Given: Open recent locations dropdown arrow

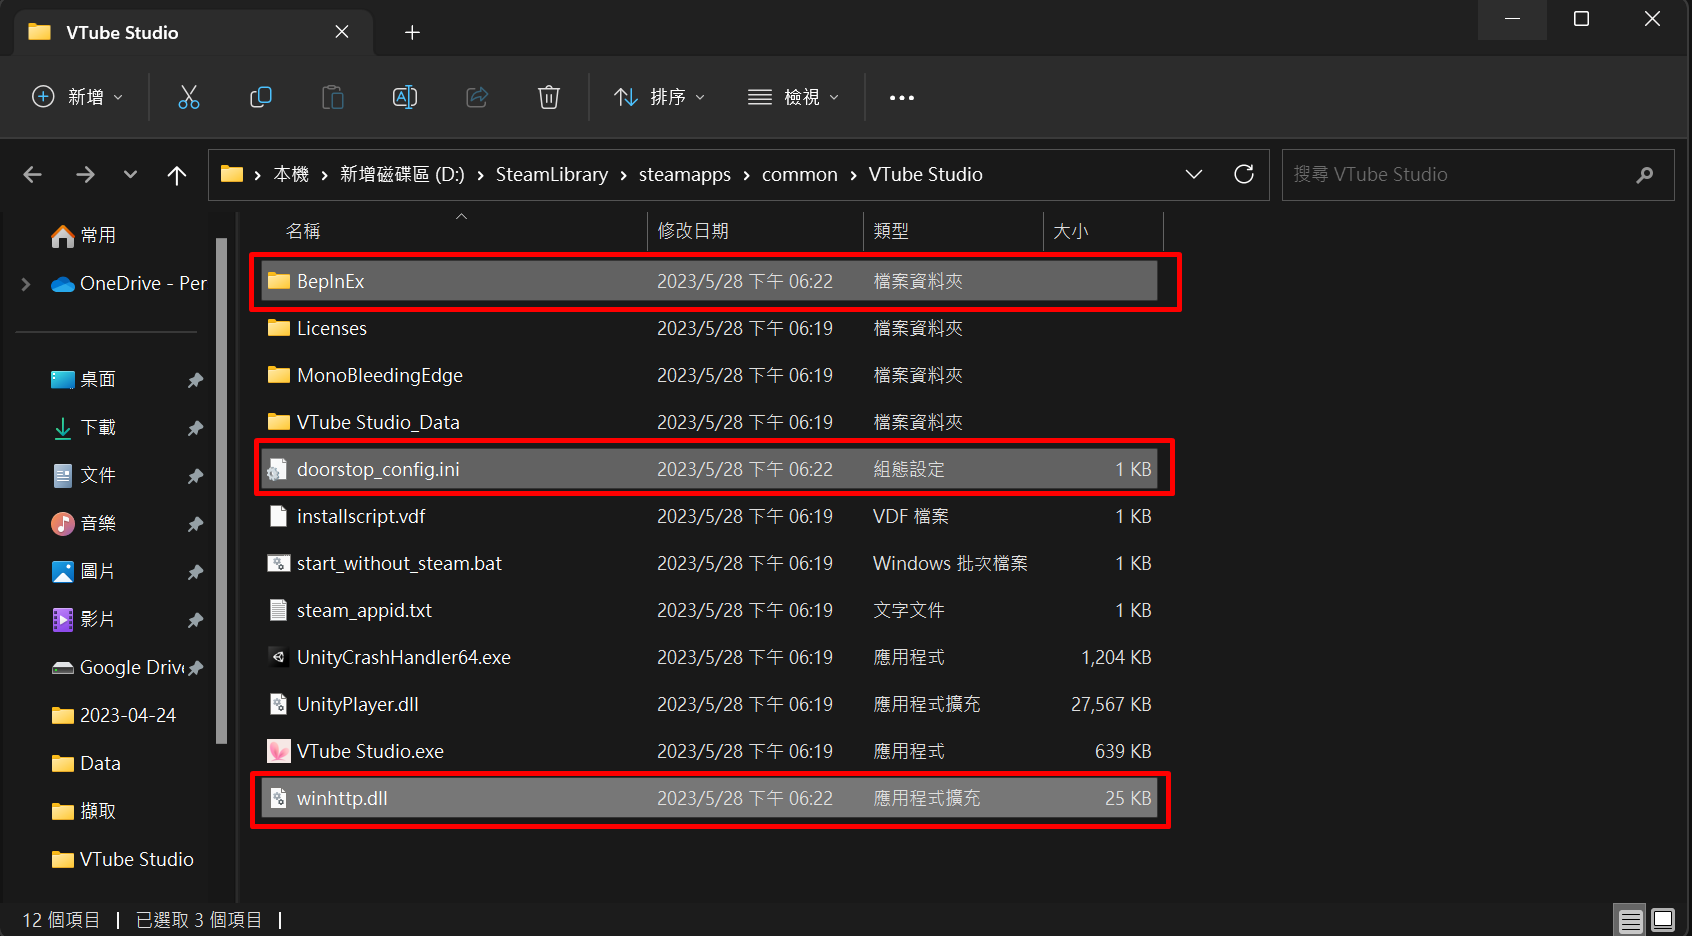Looking at the screenshot, I should click(130, 175).
